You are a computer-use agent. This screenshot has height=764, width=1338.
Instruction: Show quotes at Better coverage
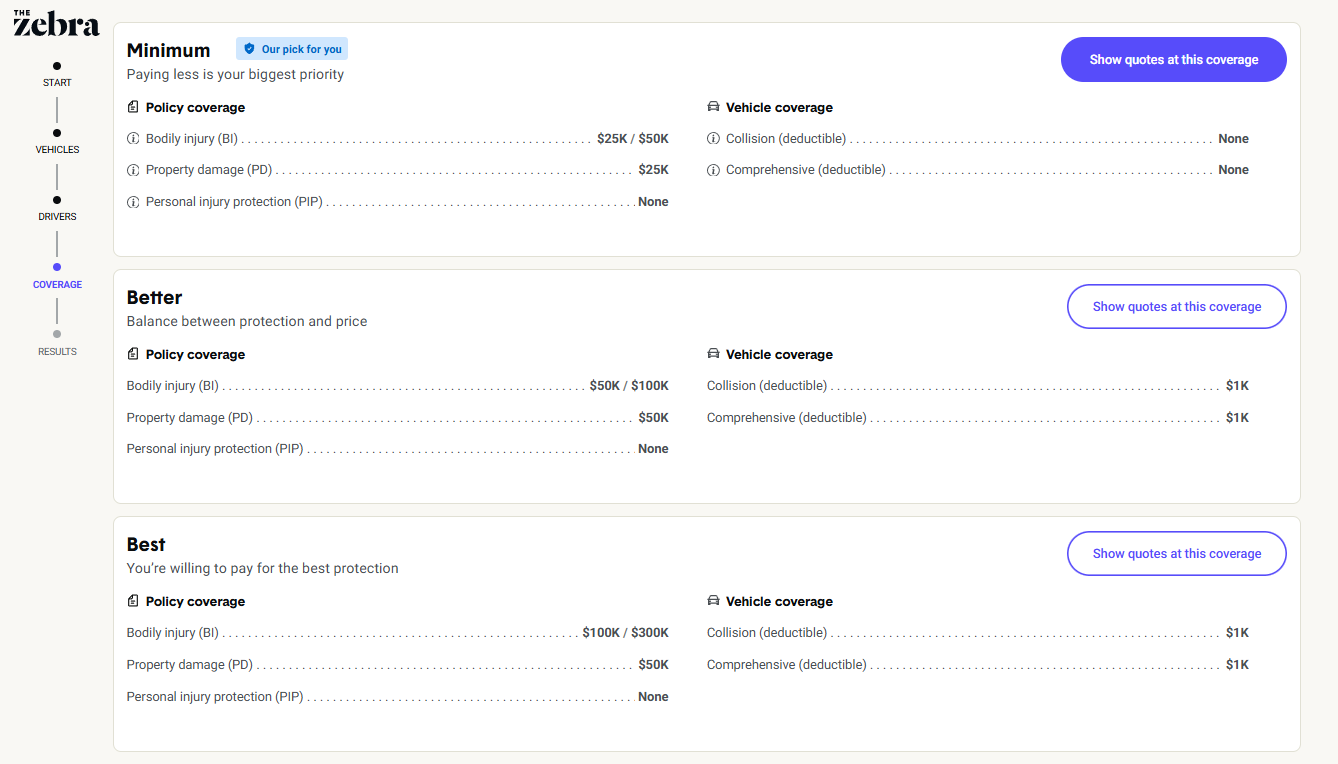point(1176,307)
